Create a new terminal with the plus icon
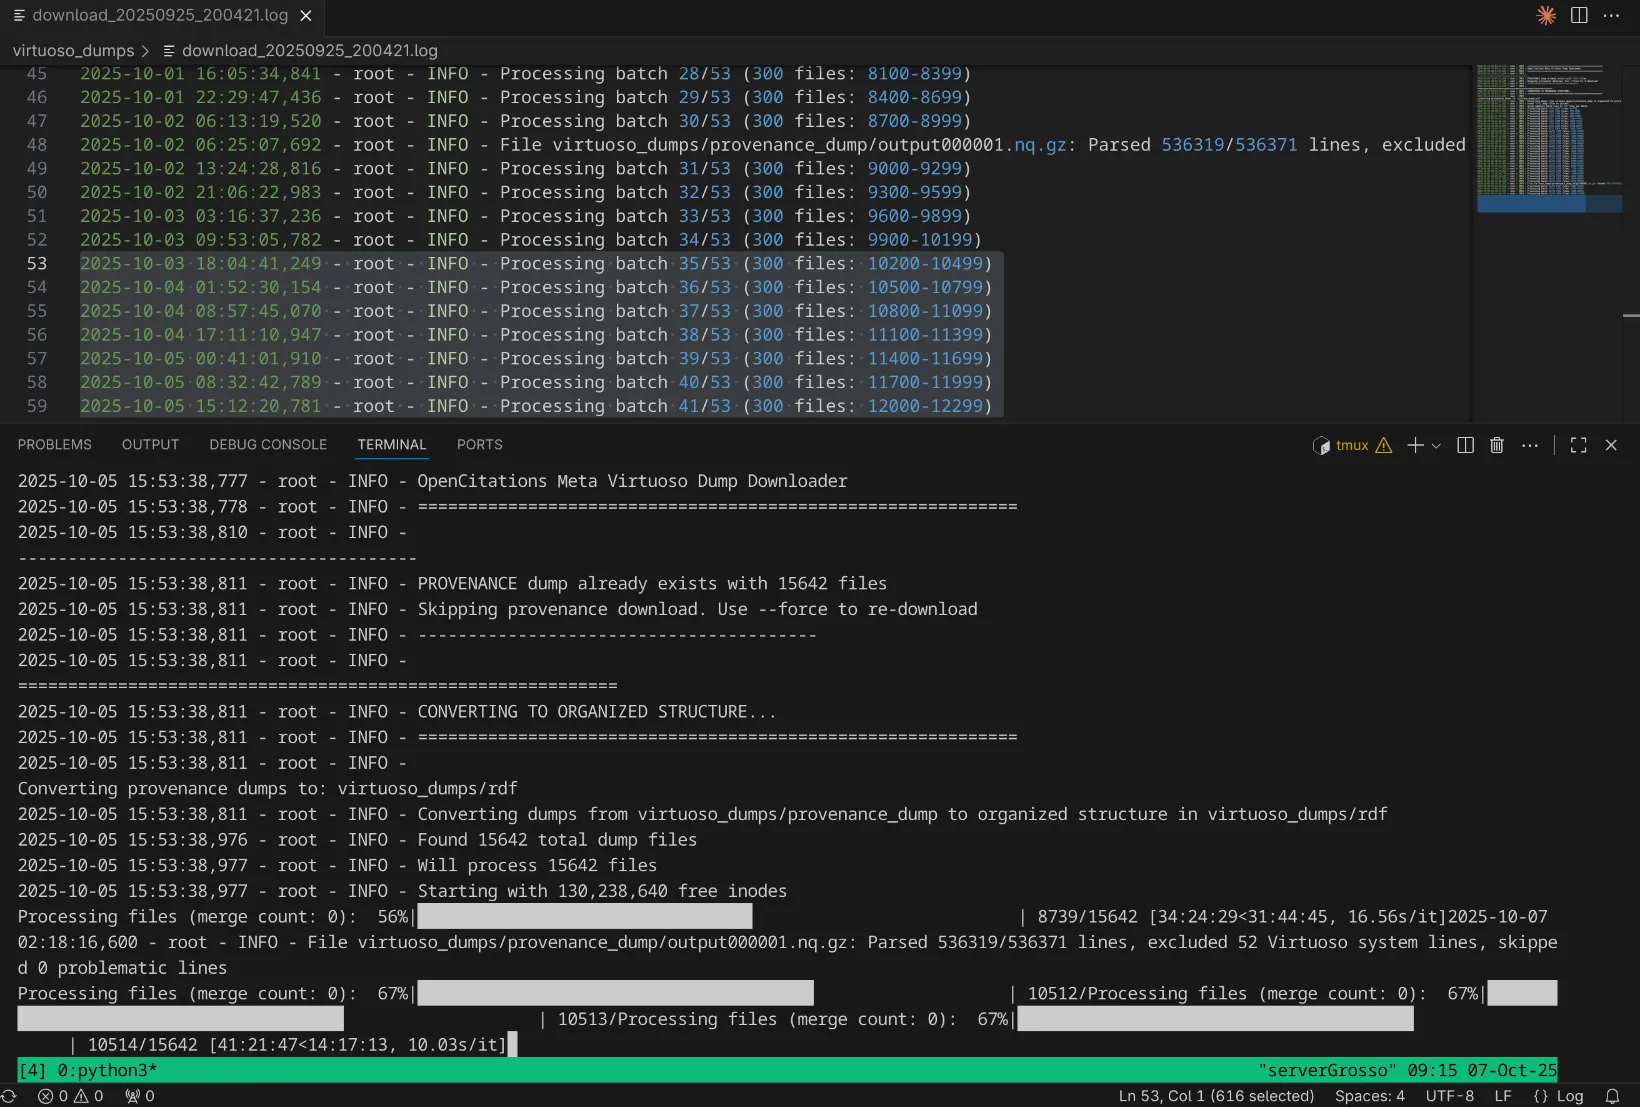This screenshot has height=1107, width=1640. pyautogui.click(x=1415, y=445)
